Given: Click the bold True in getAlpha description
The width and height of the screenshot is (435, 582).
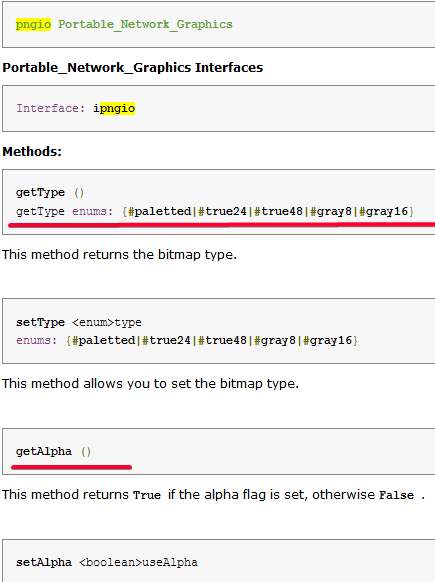Looking at the screenshot, I should (x=147, y=495).
